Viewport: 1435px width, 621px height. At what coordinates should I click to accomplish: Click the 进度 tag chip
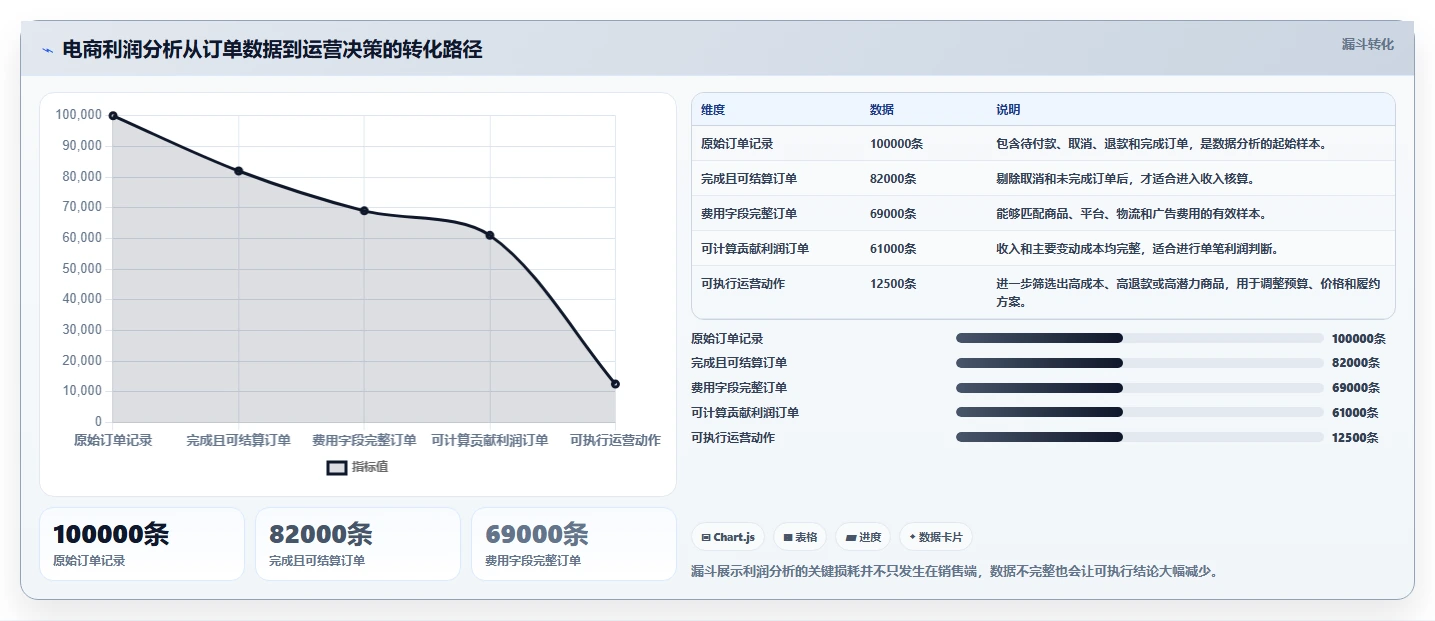(863, 537)
